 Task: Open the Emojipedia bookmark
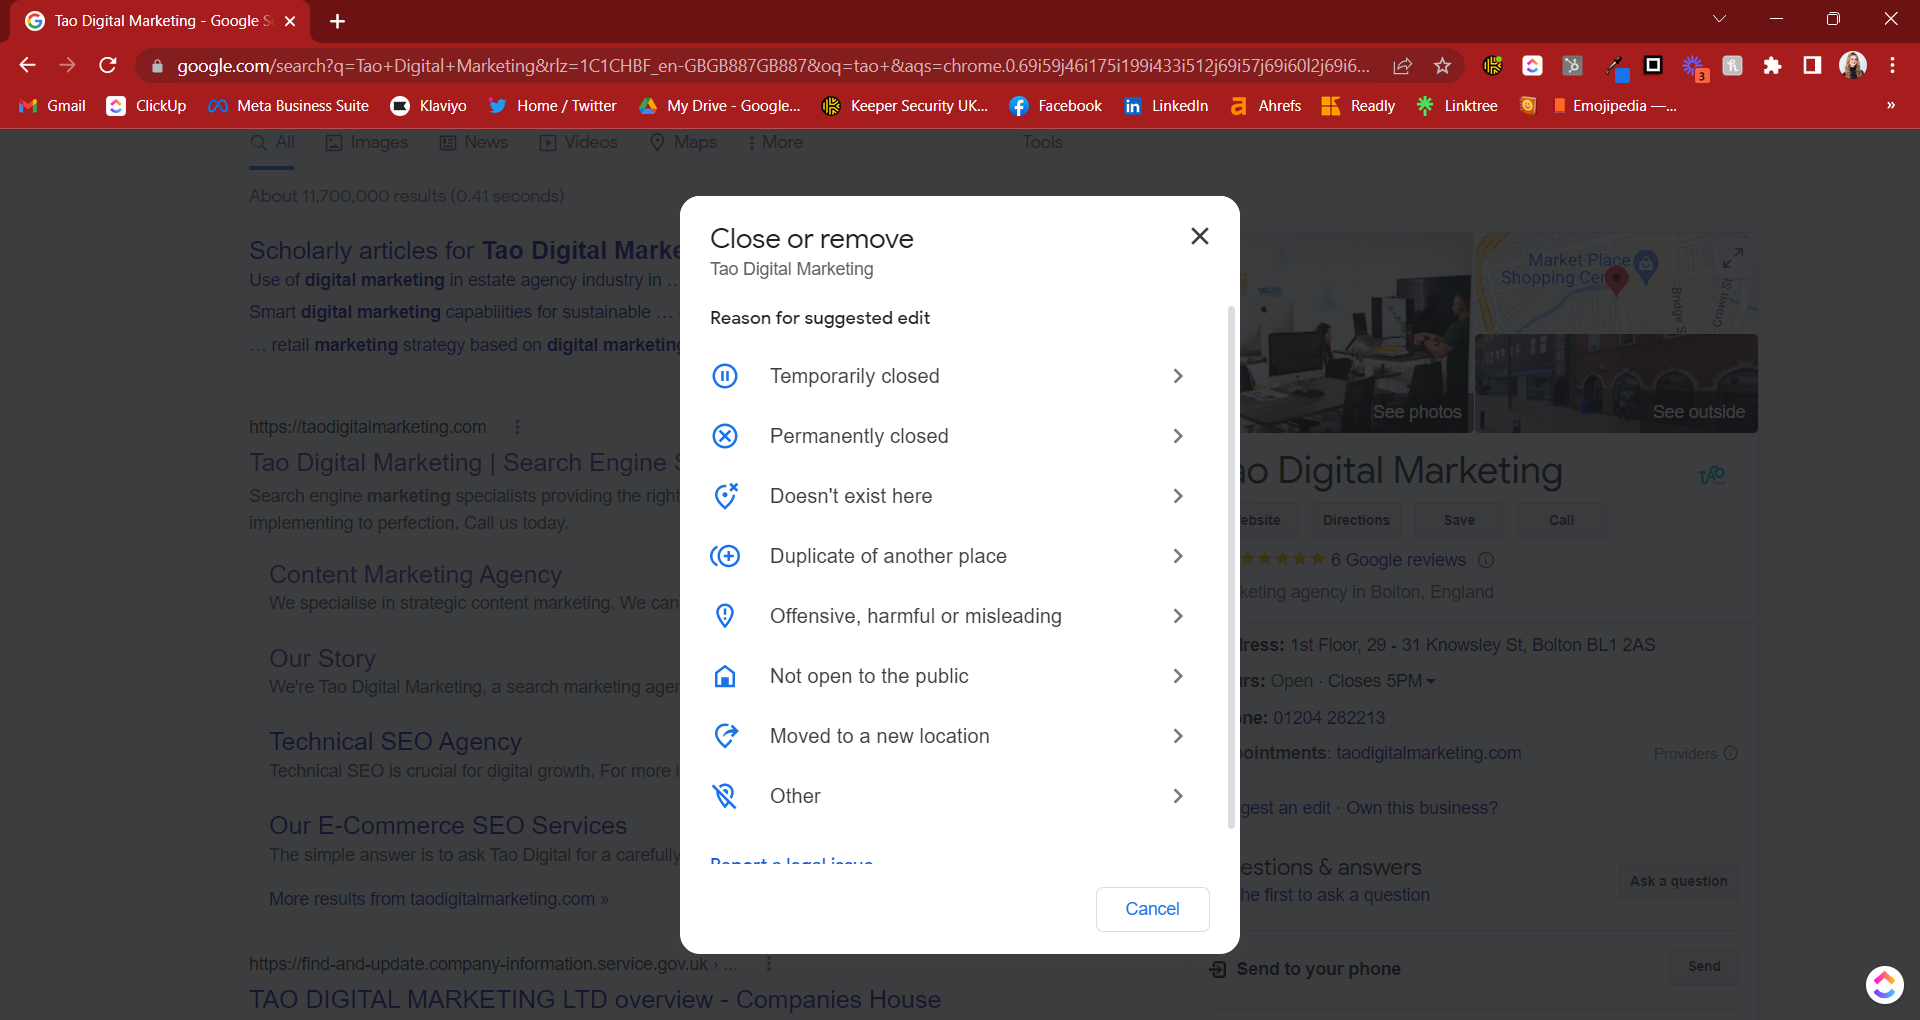pos(1614,106)
